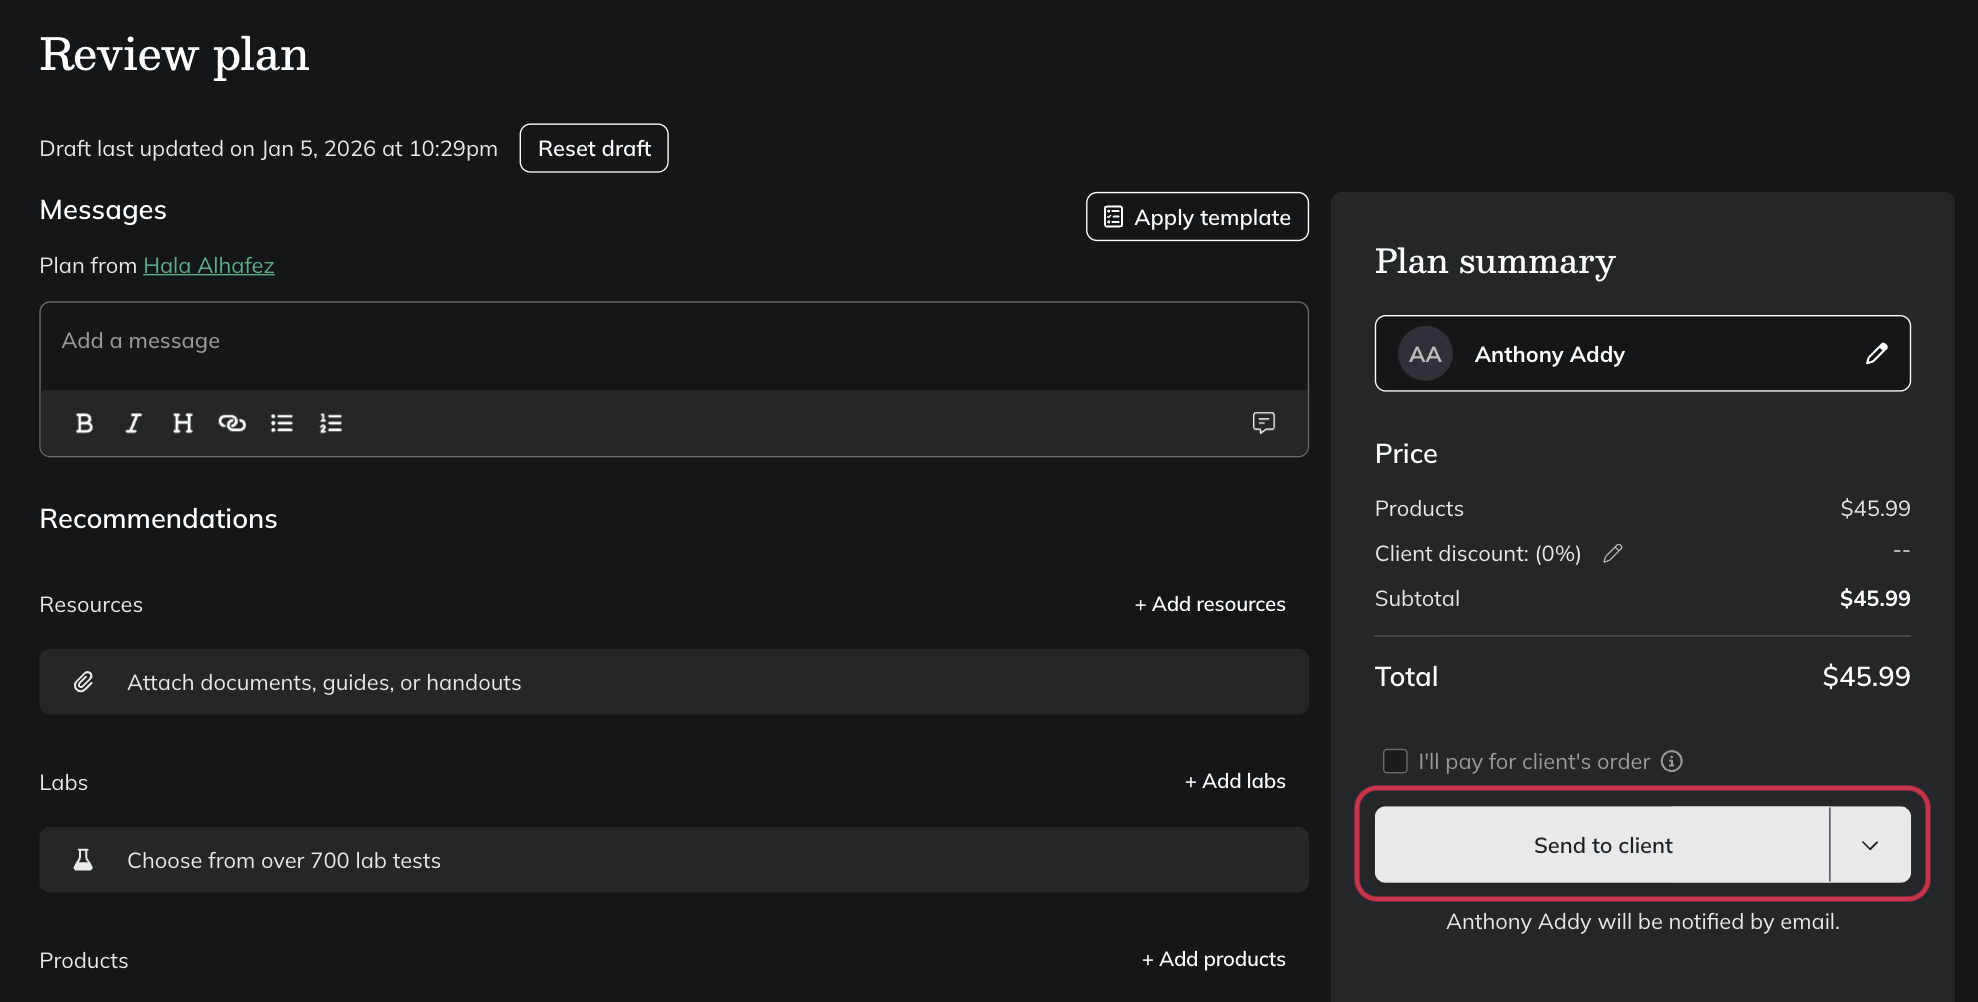Toggle bold formatting in message editor

tap(85, 423)
